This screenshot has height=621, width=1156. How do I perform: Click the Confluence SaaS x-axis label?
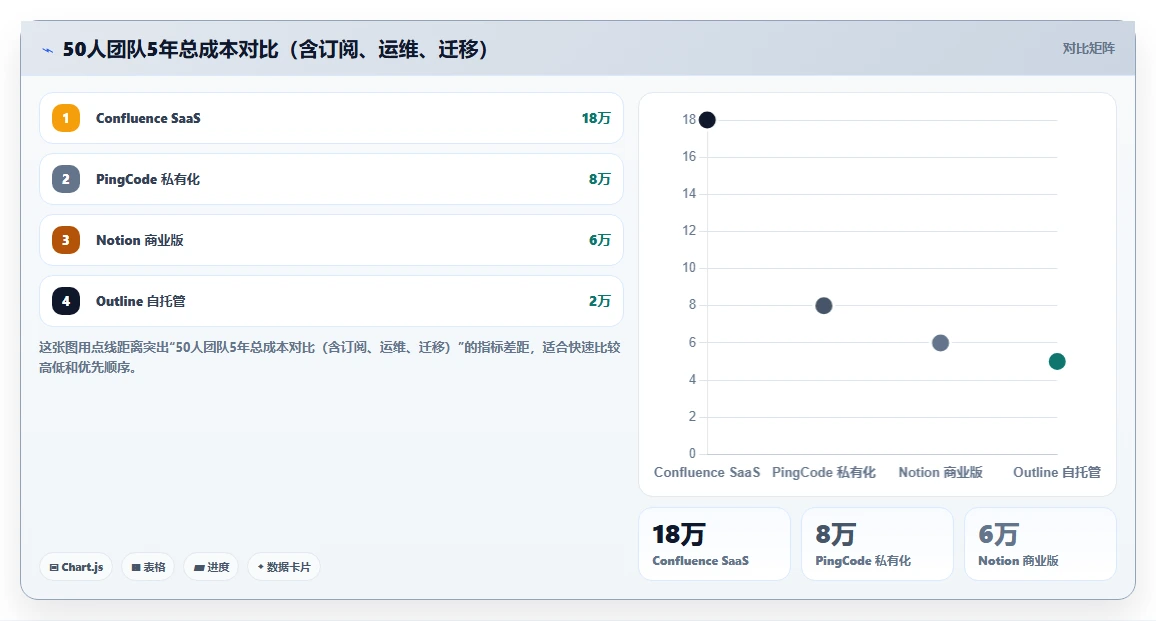pyautogui.click(x=707, y=472)
